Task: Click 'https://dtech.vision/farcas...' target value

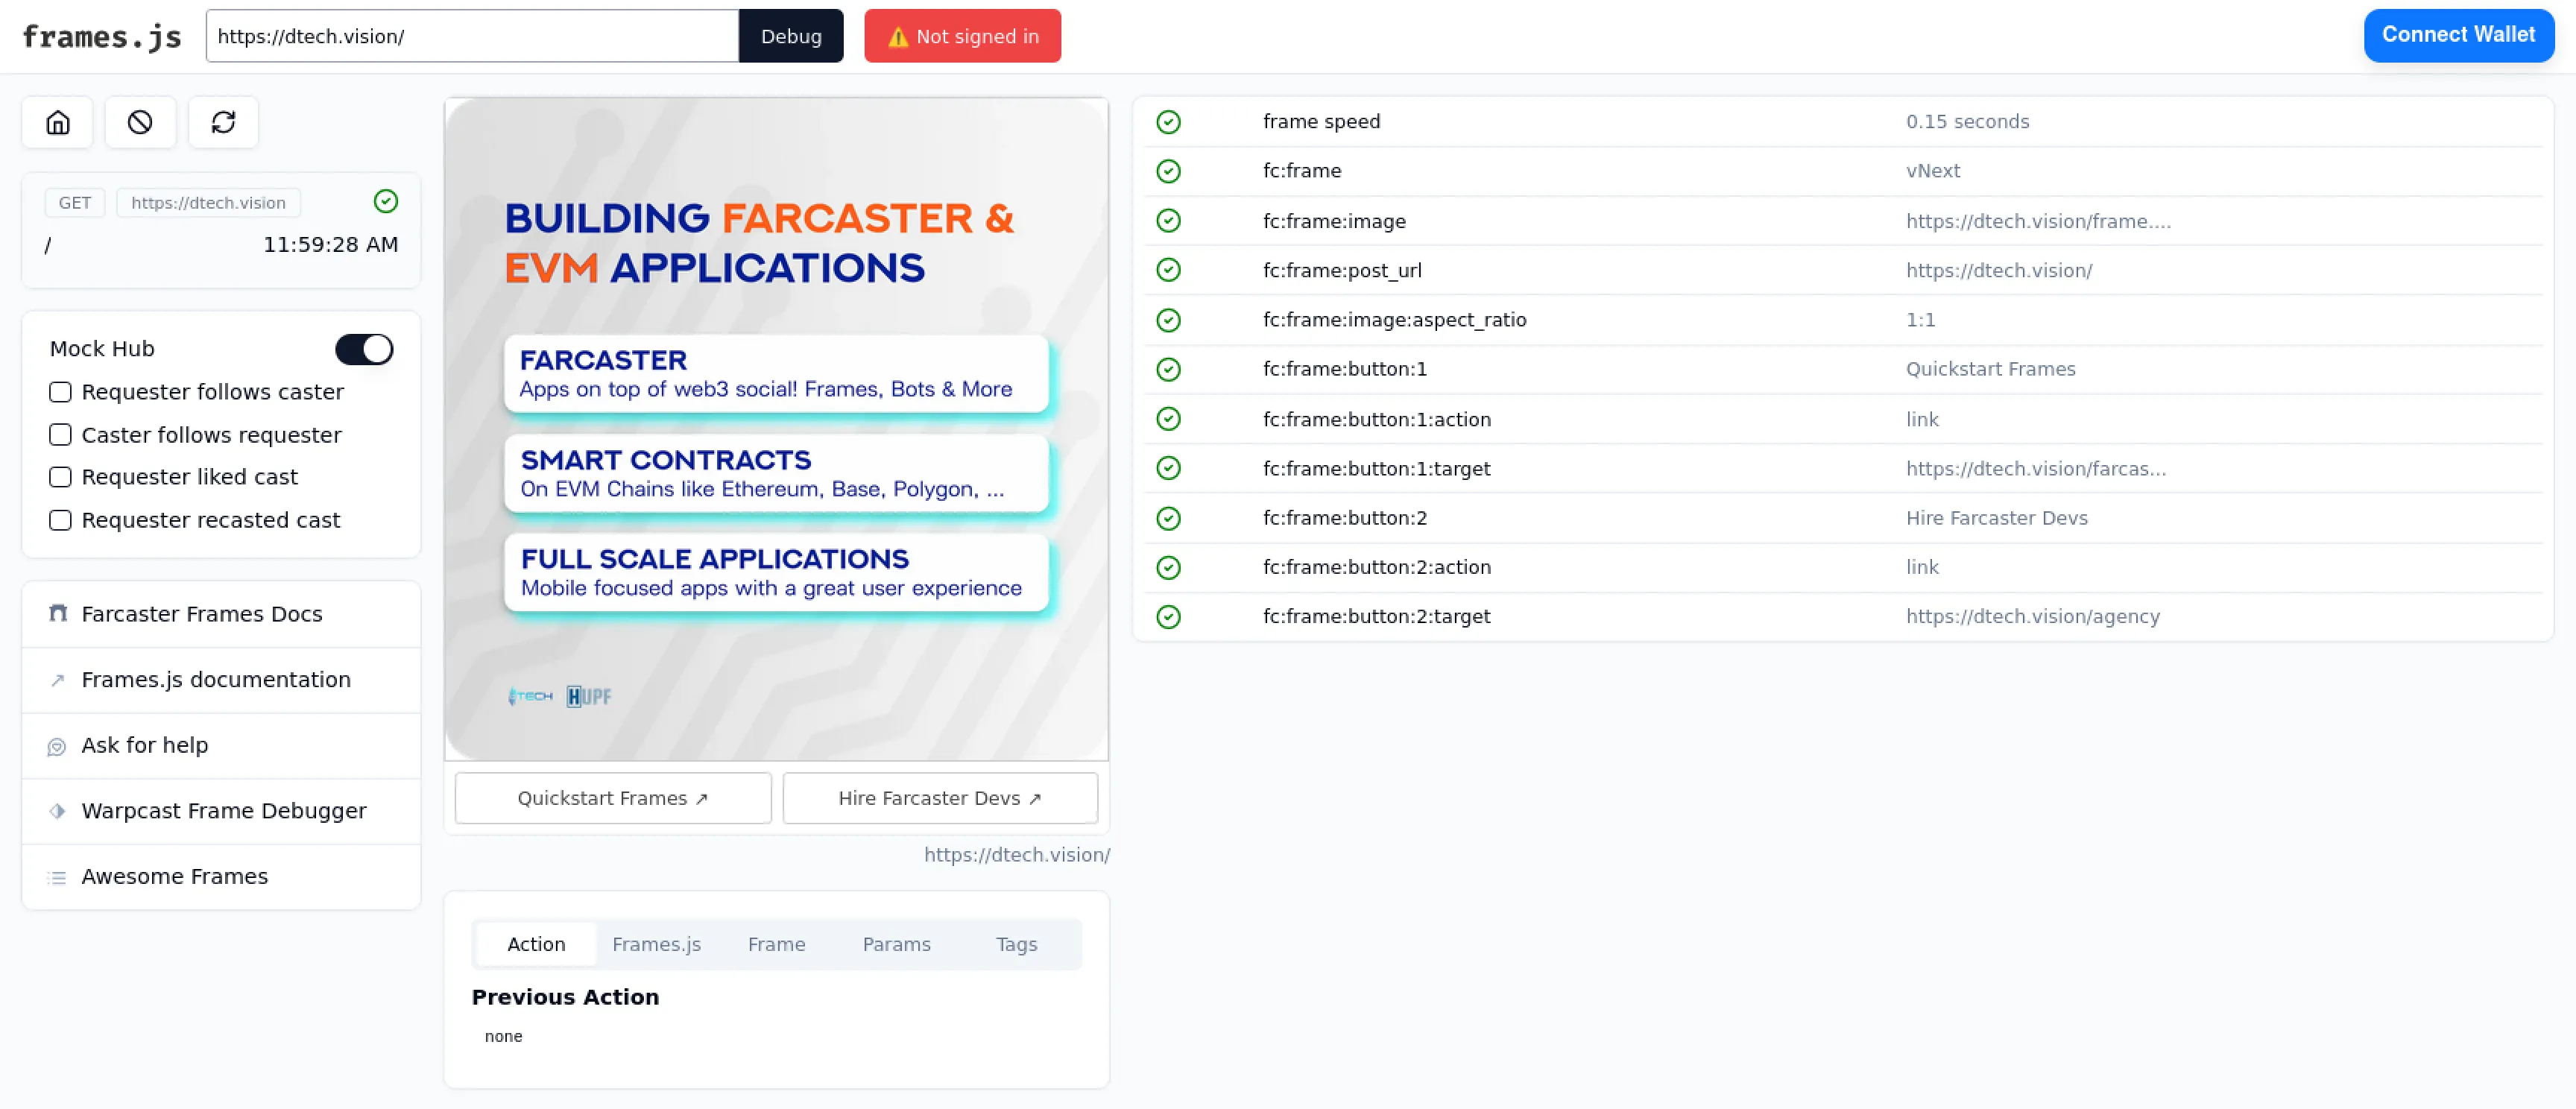Action: (x=2035, y=468)
